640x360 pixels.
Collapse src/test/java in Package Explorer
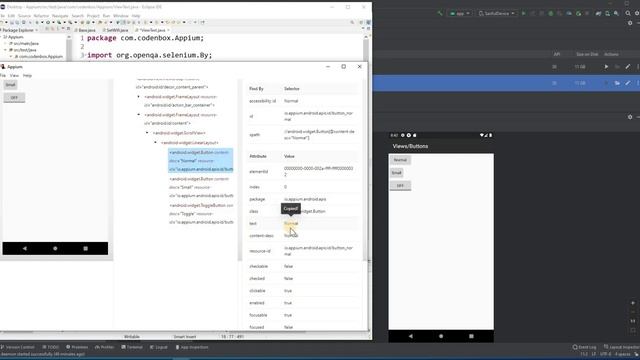(x=5, y=50)
